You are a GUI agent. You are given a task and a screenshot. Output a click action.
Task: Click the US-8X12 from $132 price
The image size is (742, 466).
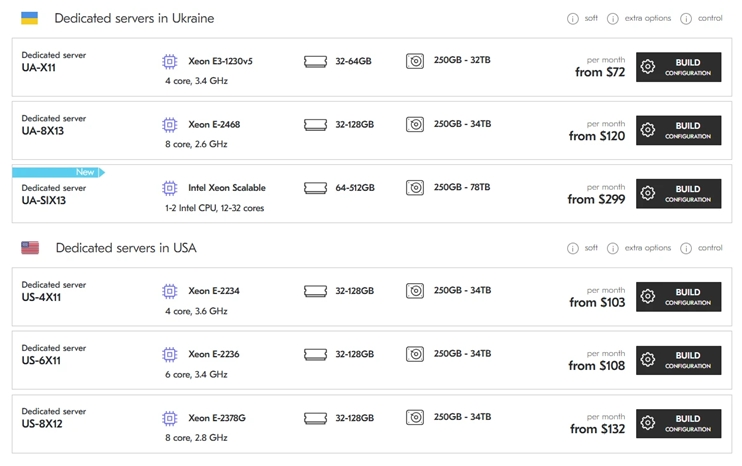pyautogui.click(x=597, y=430)
